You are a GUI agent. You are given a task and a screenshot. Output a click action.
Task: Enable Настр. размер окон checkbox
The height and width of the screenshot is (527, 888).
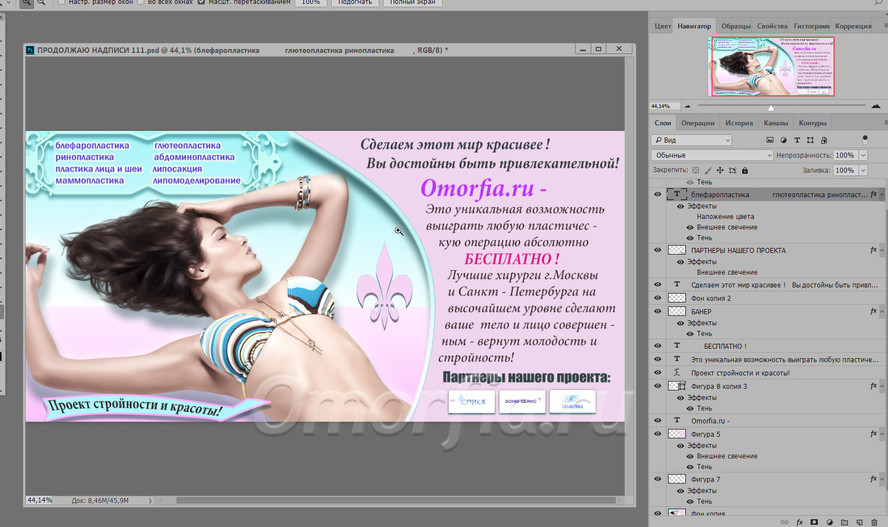61,2
